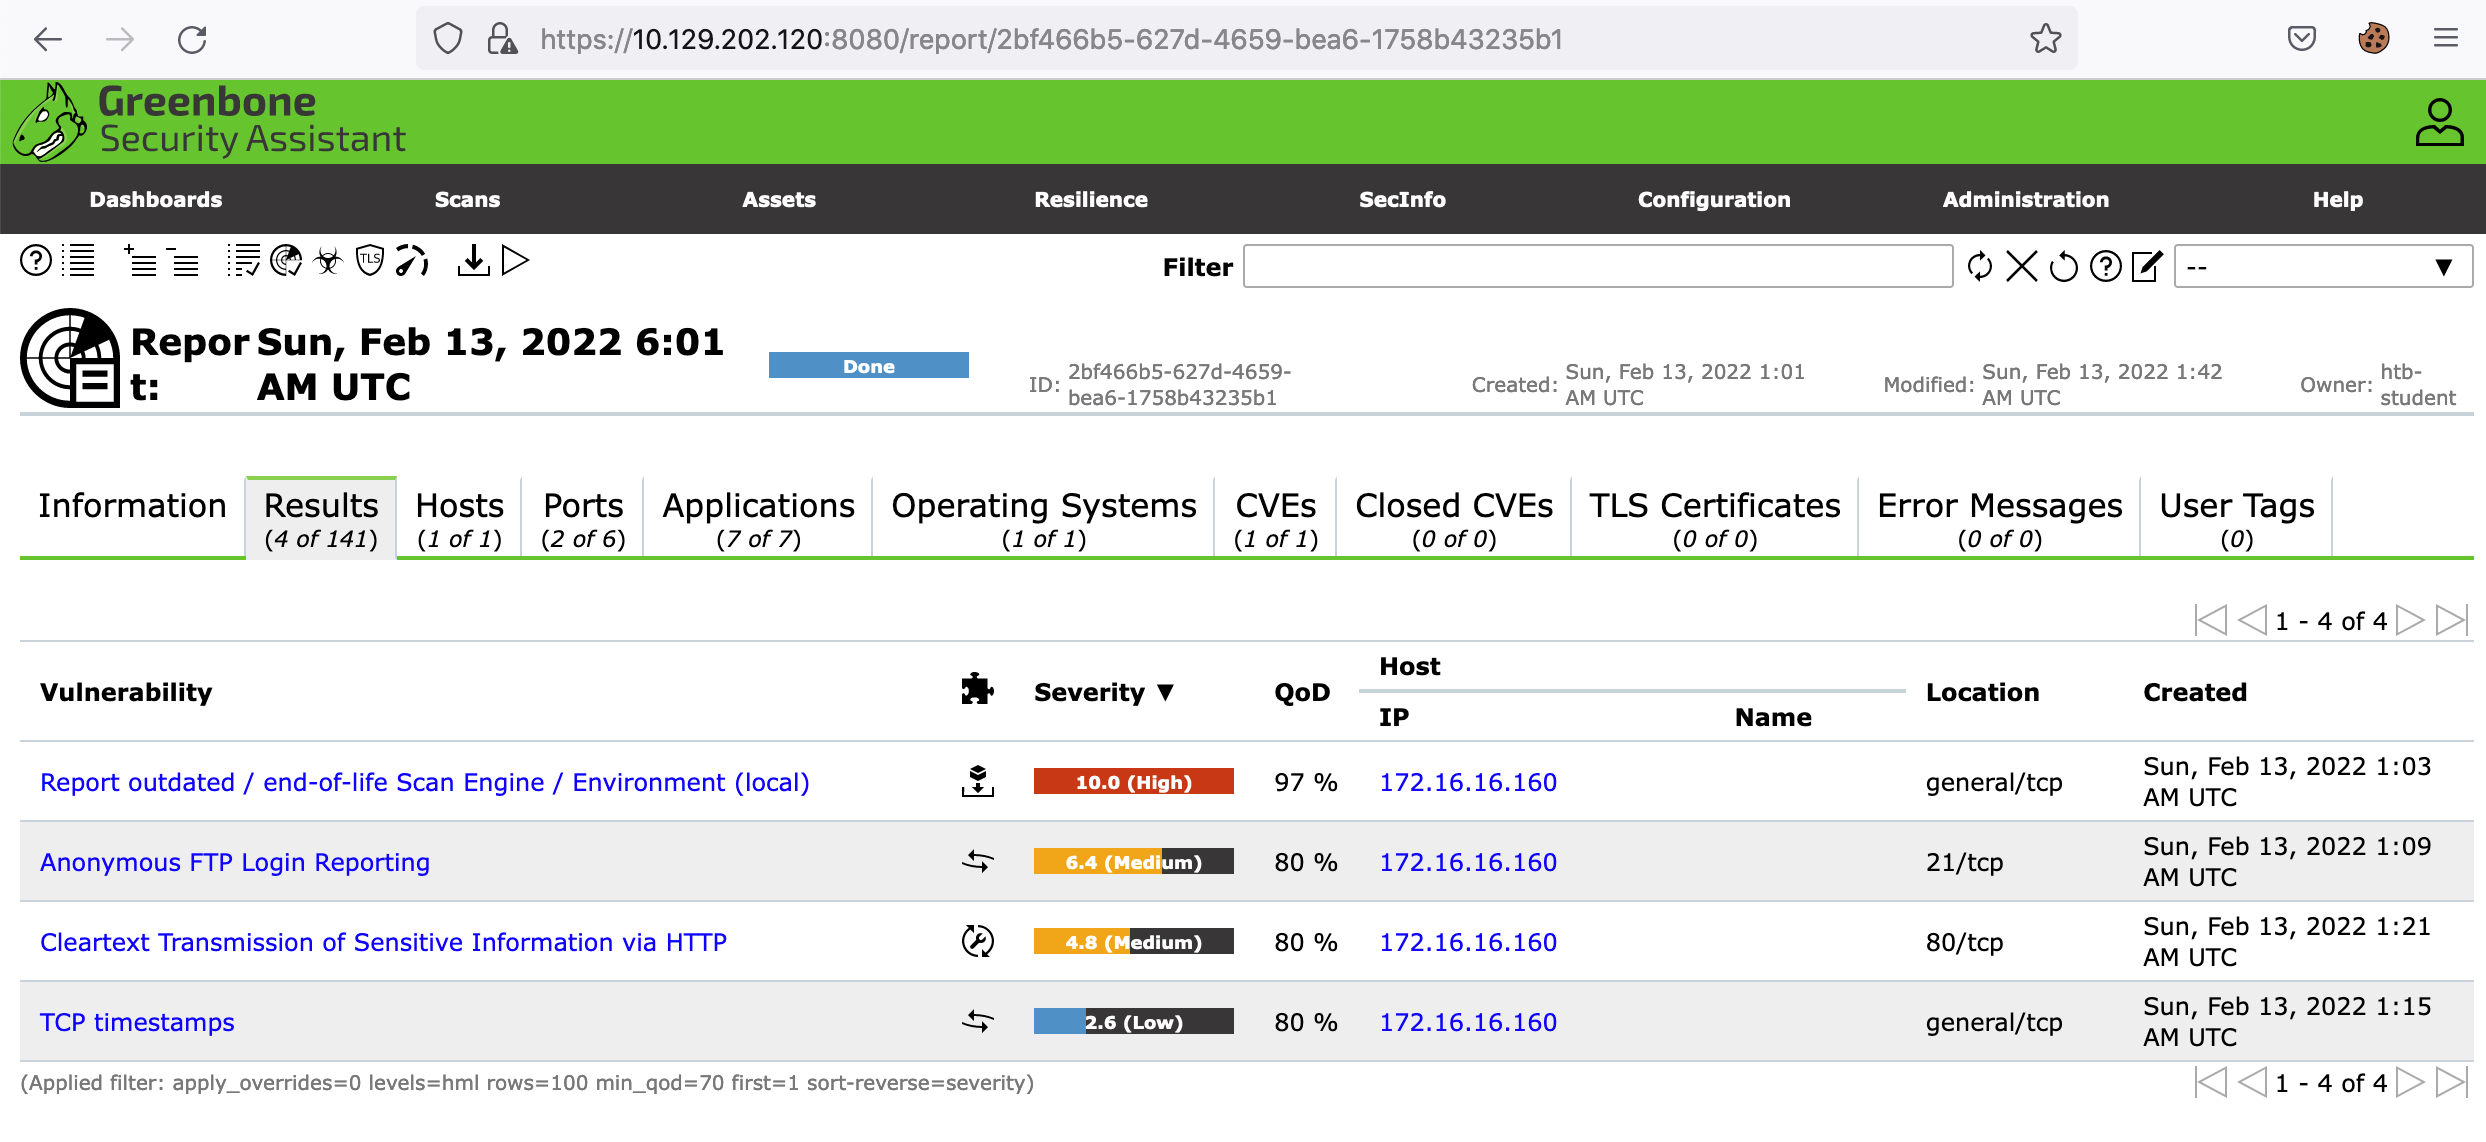Sort by the Vulnerability column header
The image size is (2486, 1142).
coord(126,692)
